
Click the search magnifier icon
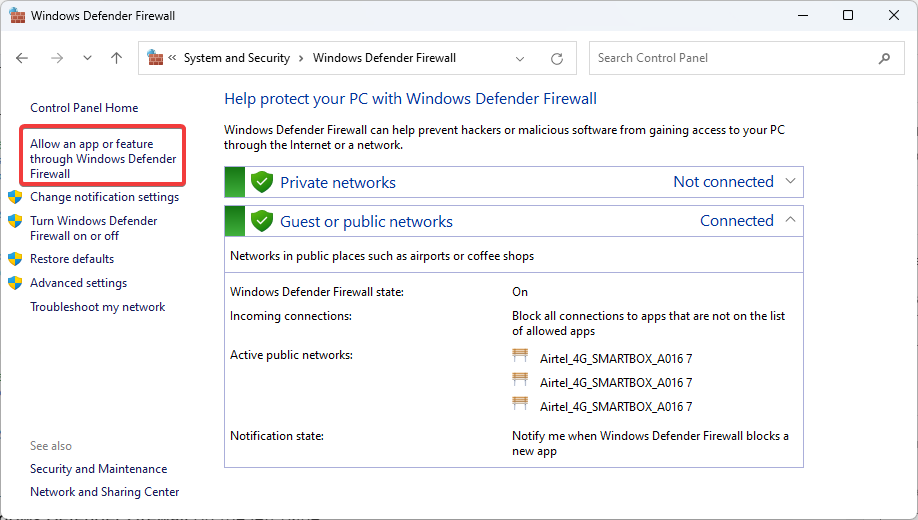pos(885,58)
